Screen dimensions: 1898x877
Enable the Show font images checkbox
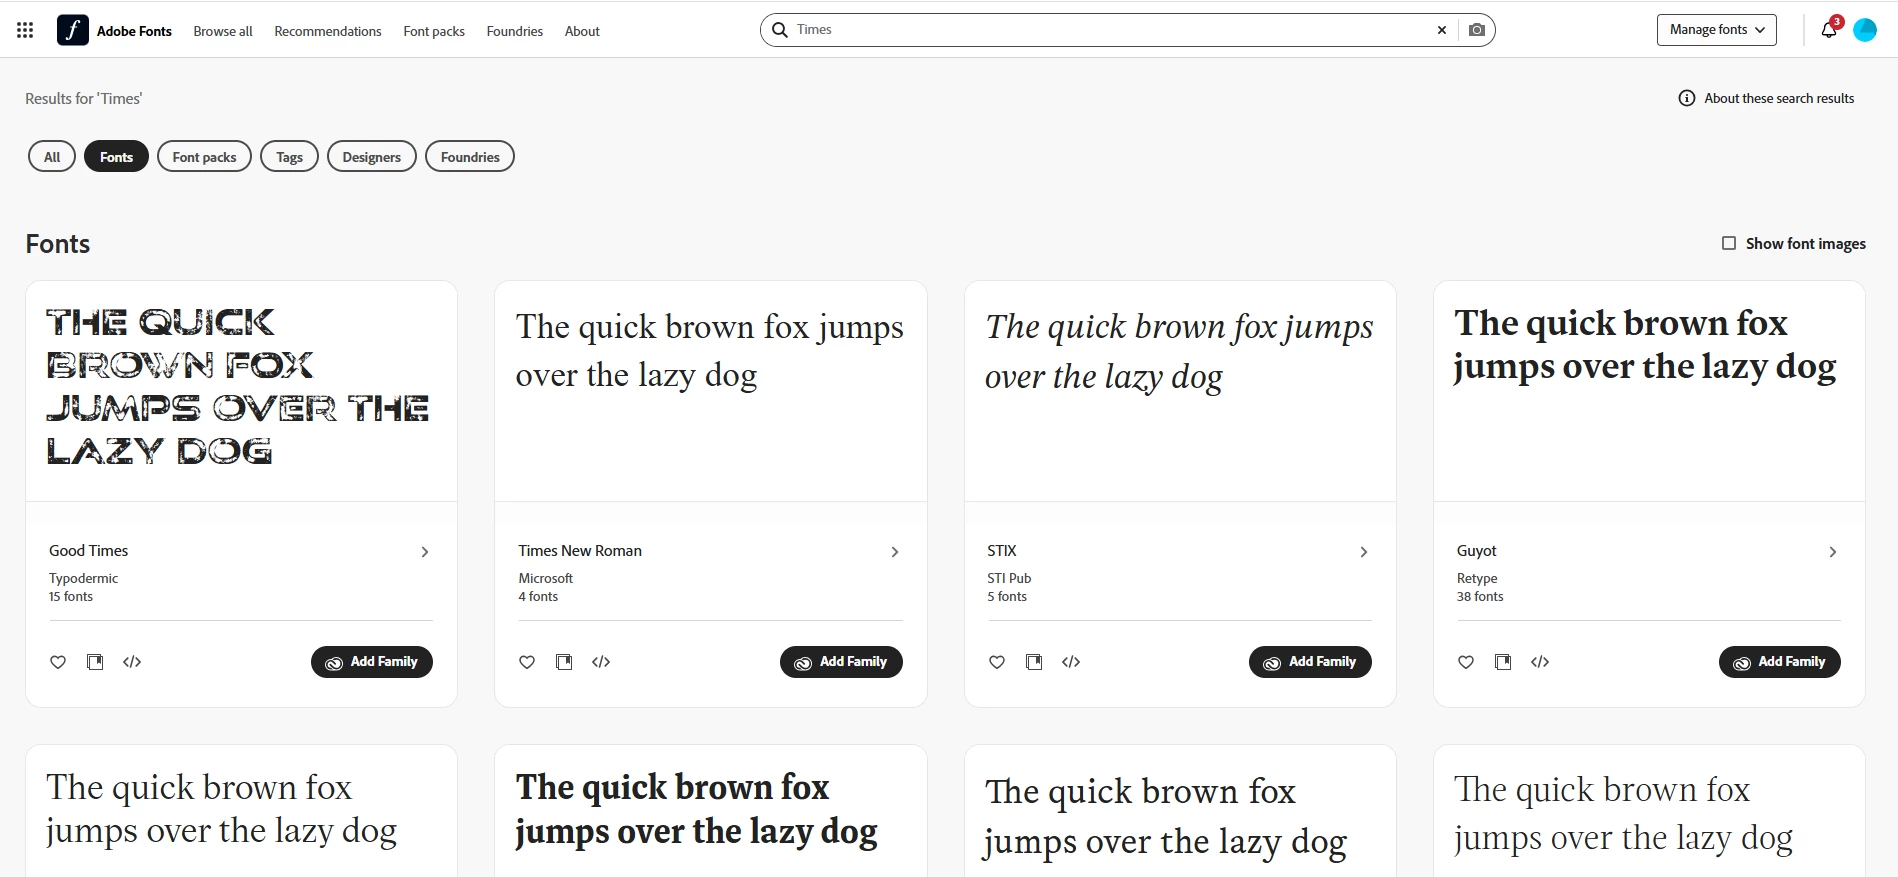pos(1729,243)
